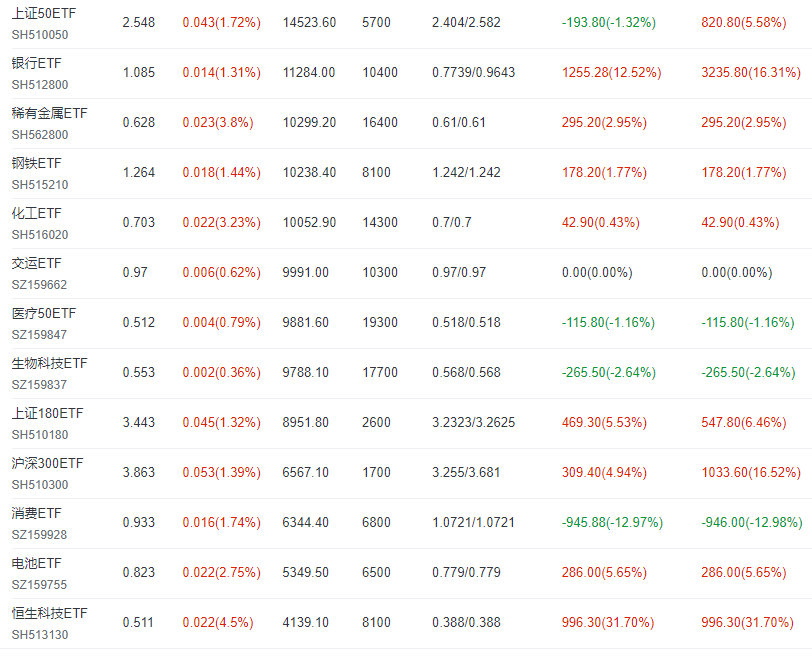Open the 交运ETF entry
812x656 pixels.
point(36,263)
